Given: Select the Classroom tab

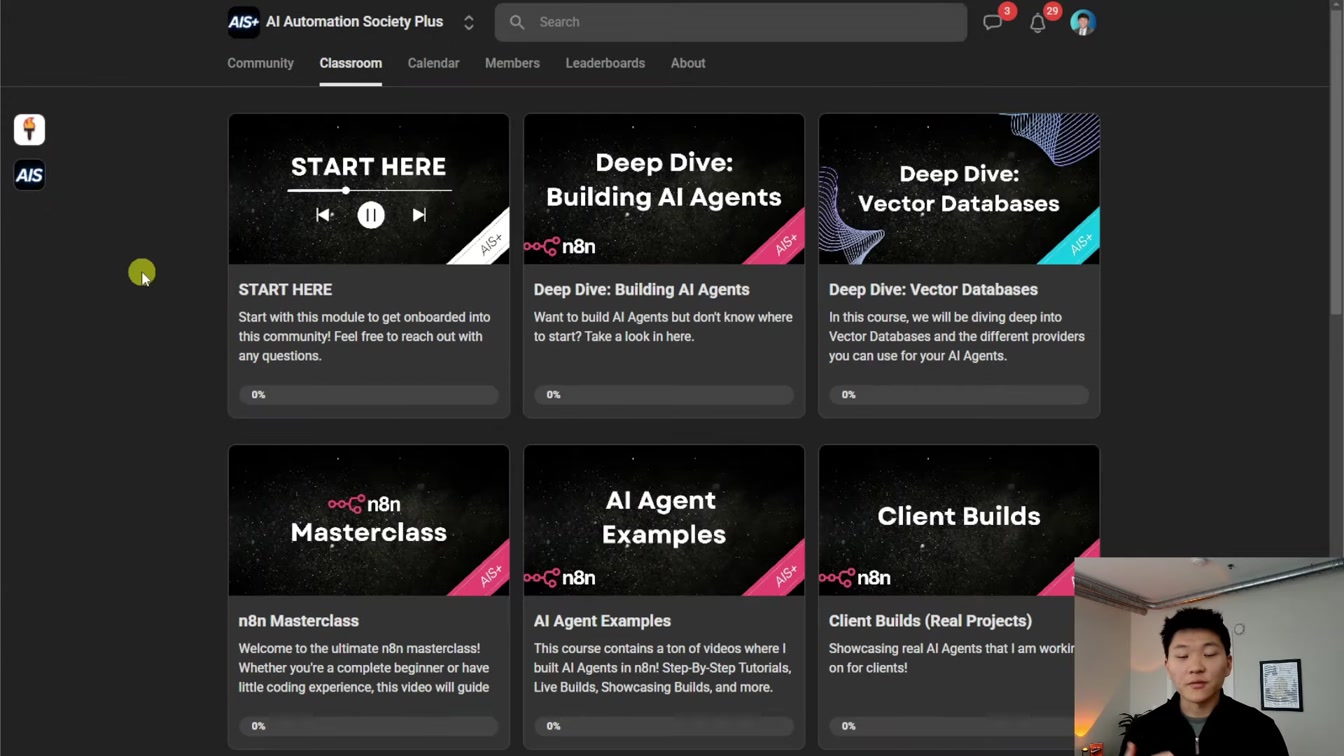Looking at the screenshot, I should pos(351,63).
